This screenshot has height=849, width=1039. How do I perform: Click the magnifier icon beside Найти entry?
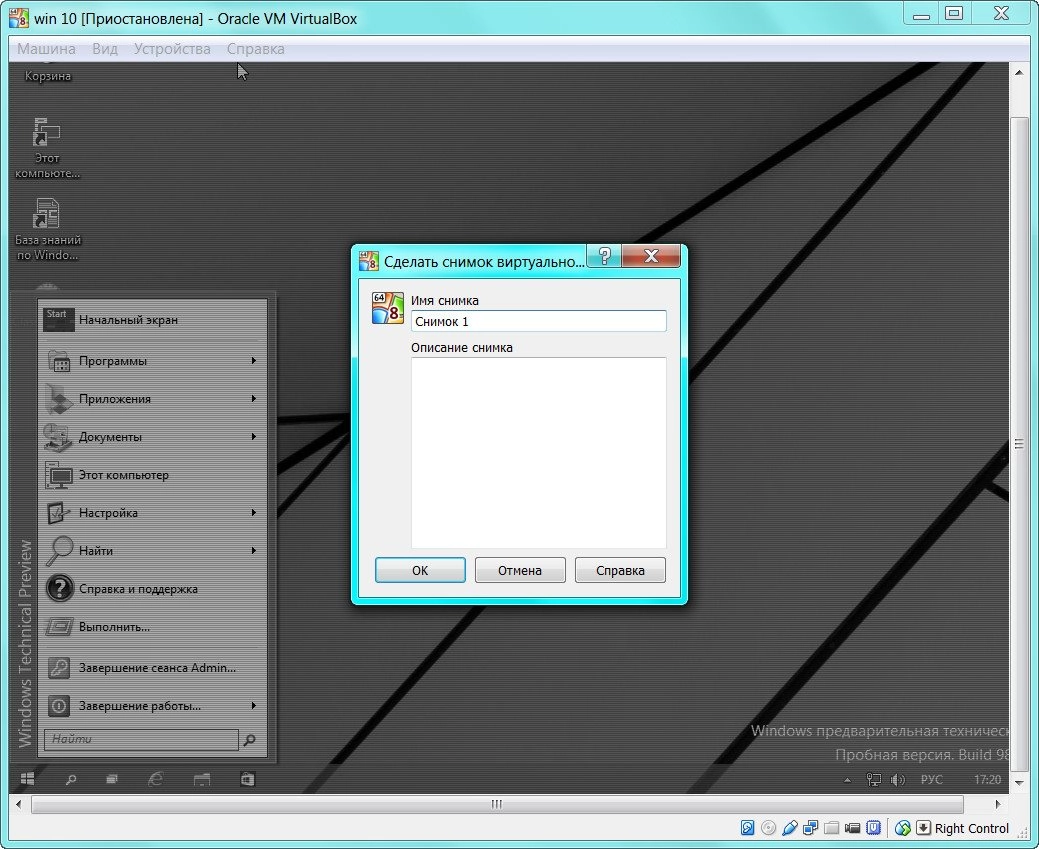[x=59, y=551]
